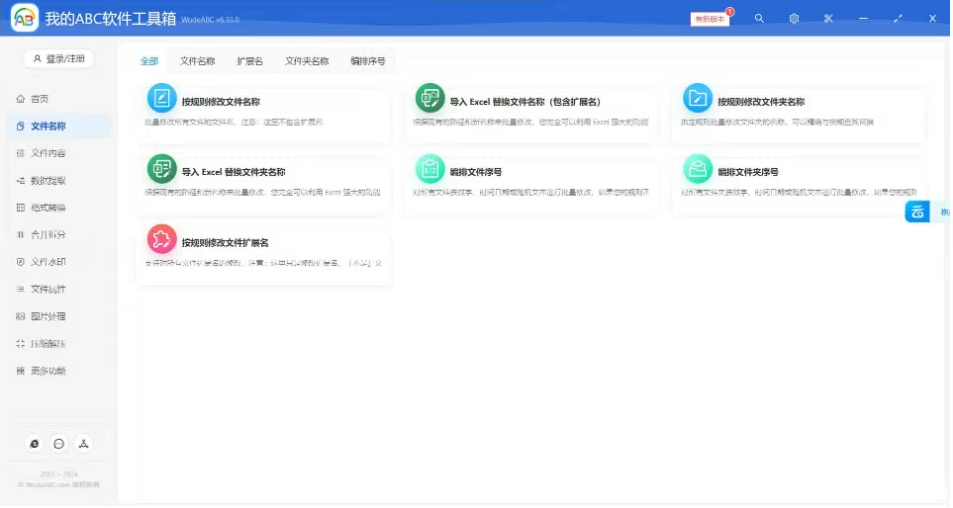Screen dimensions: 953x508
Task: Click the blue cloud floating button
Action: [x=917, y=211]
